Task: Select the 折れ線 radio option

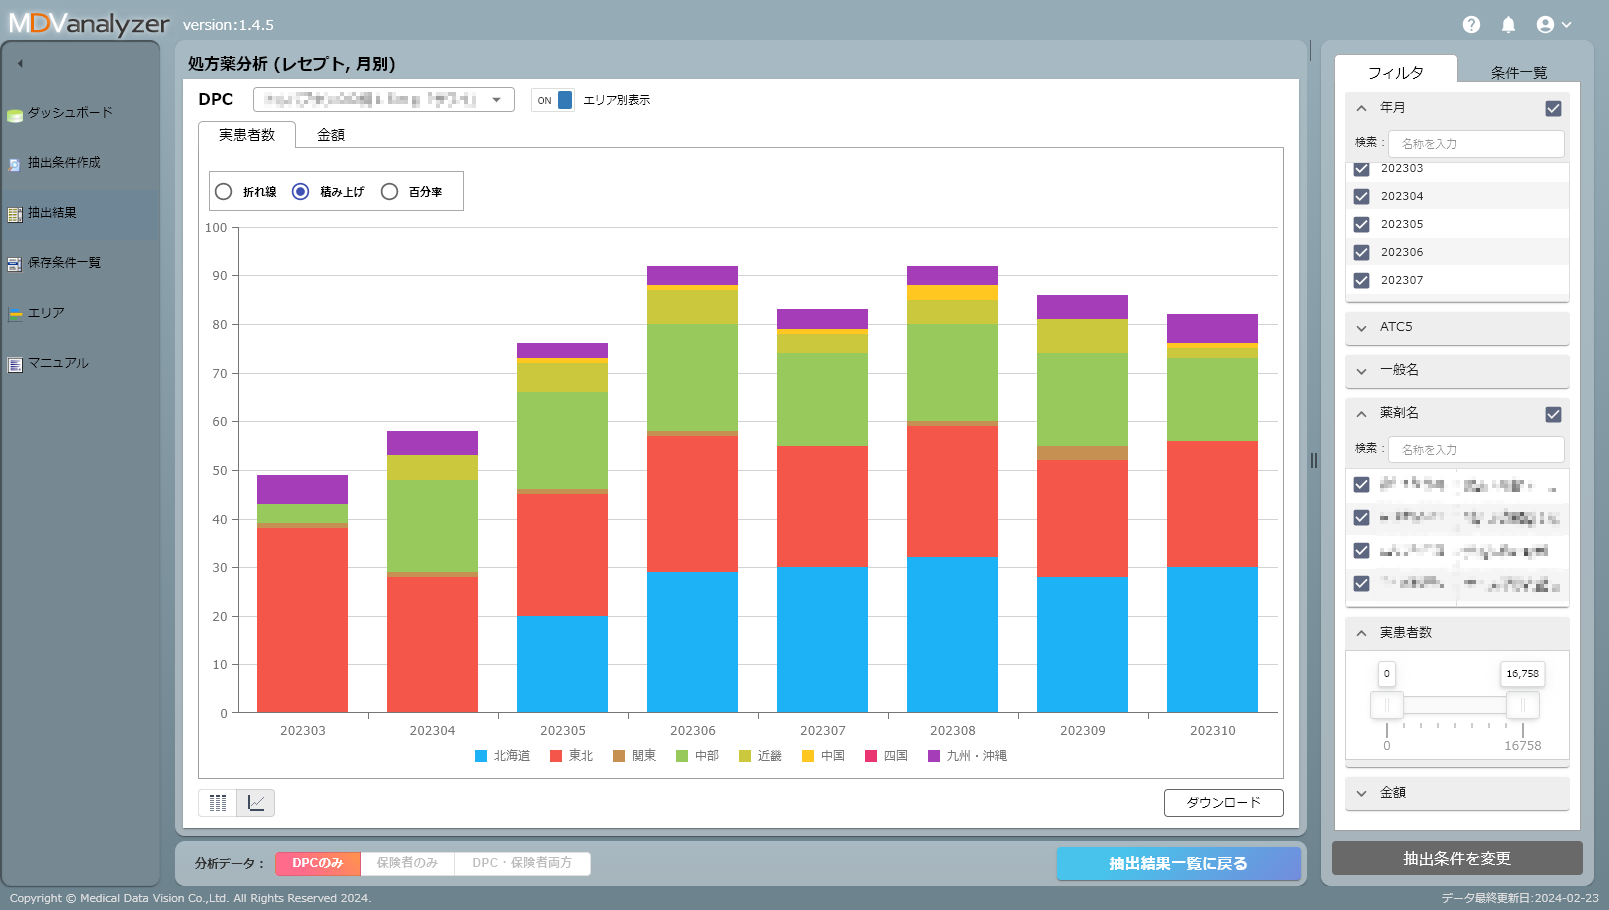Action: pos(224,192)
